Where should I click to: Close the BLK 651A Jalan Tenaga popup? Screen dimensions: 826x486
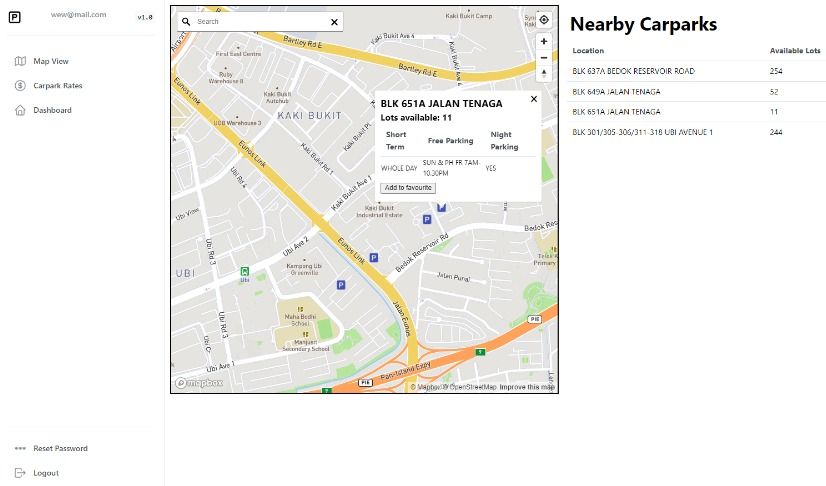click(x=533, y=99)
